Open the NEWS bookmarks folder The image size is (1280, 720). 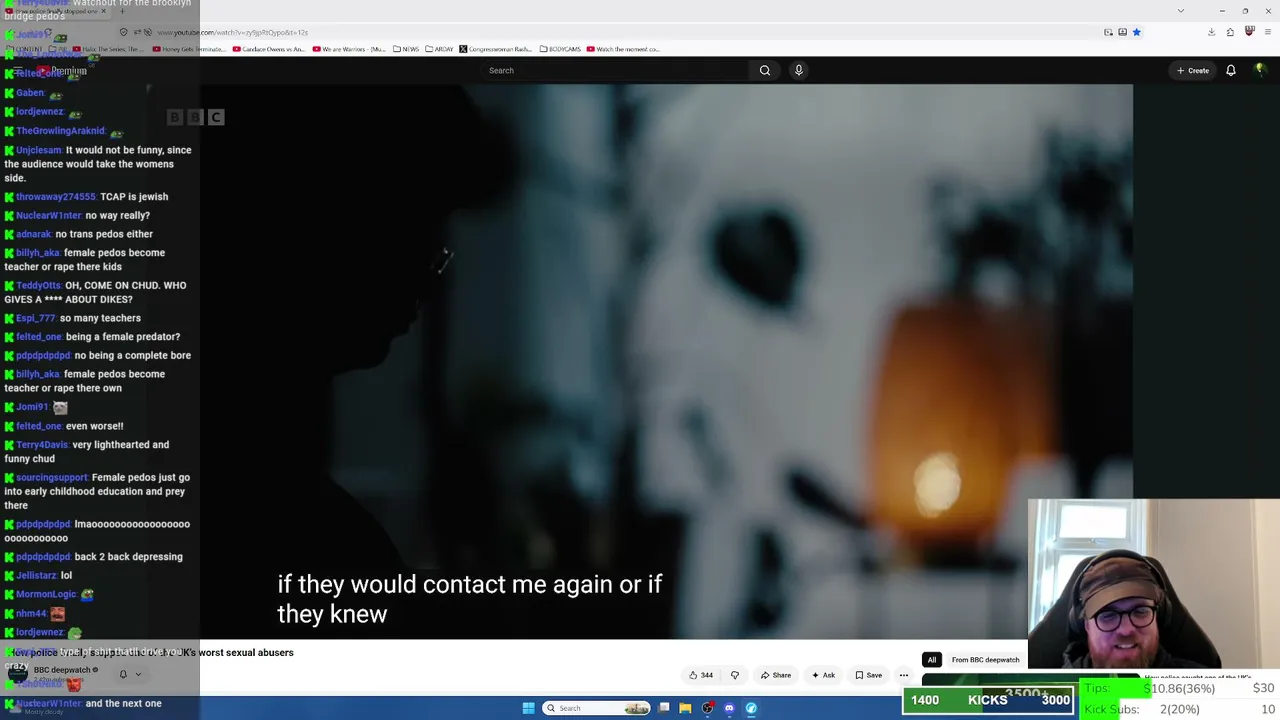[x=406, y=49]
